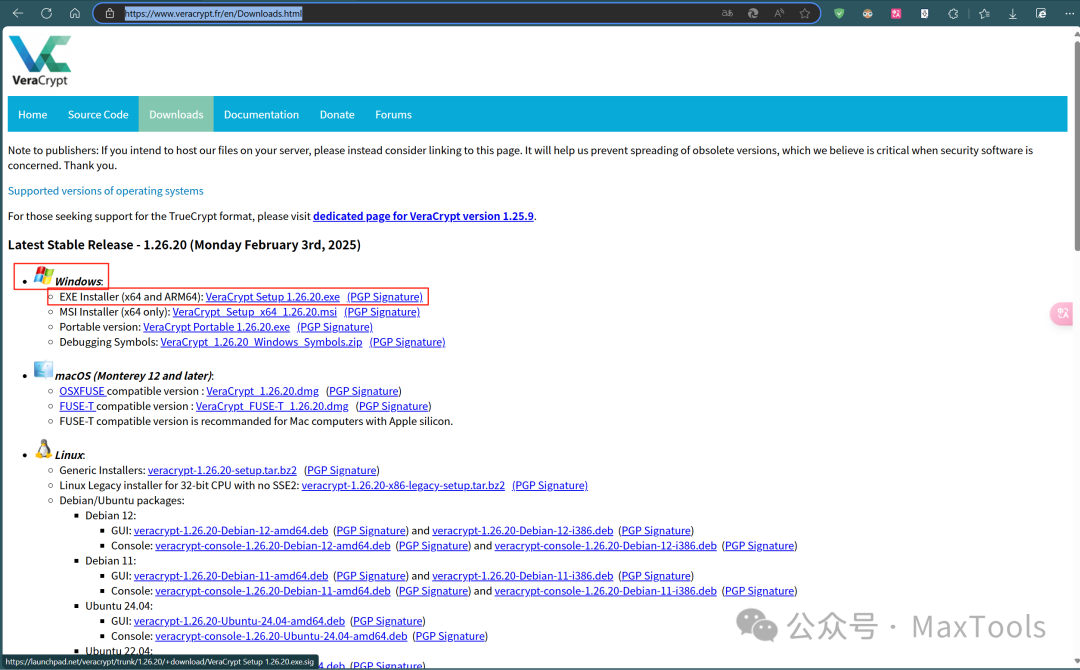Open the Extensions puzzle-piece menu

(953, 13)
